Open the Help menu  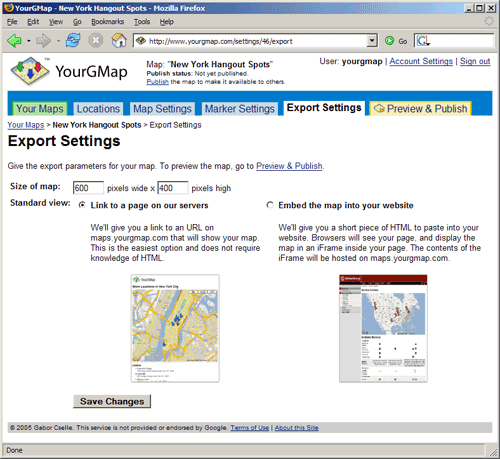point(167,22)
